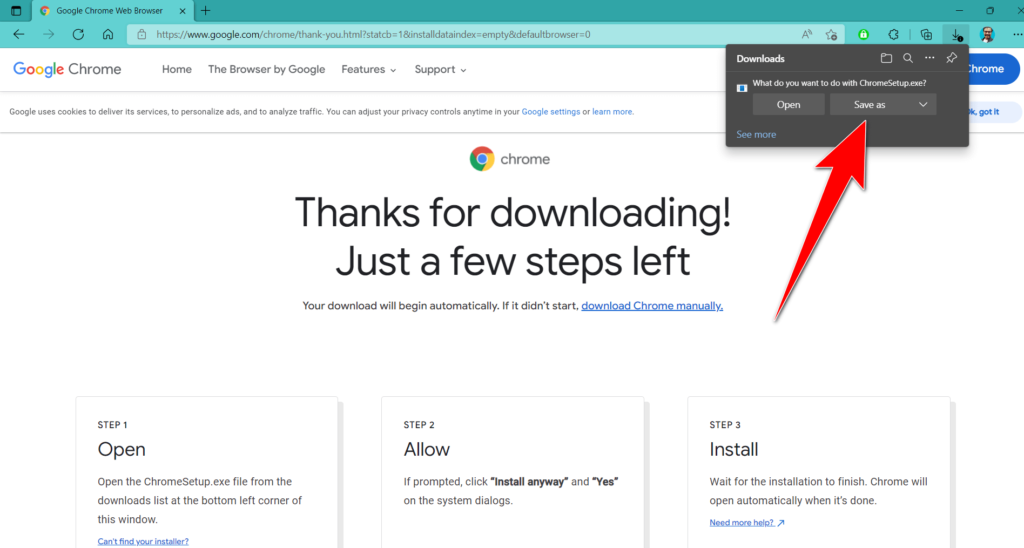
Task: Open the tab actions menu icon
Action: click(16, 10)
